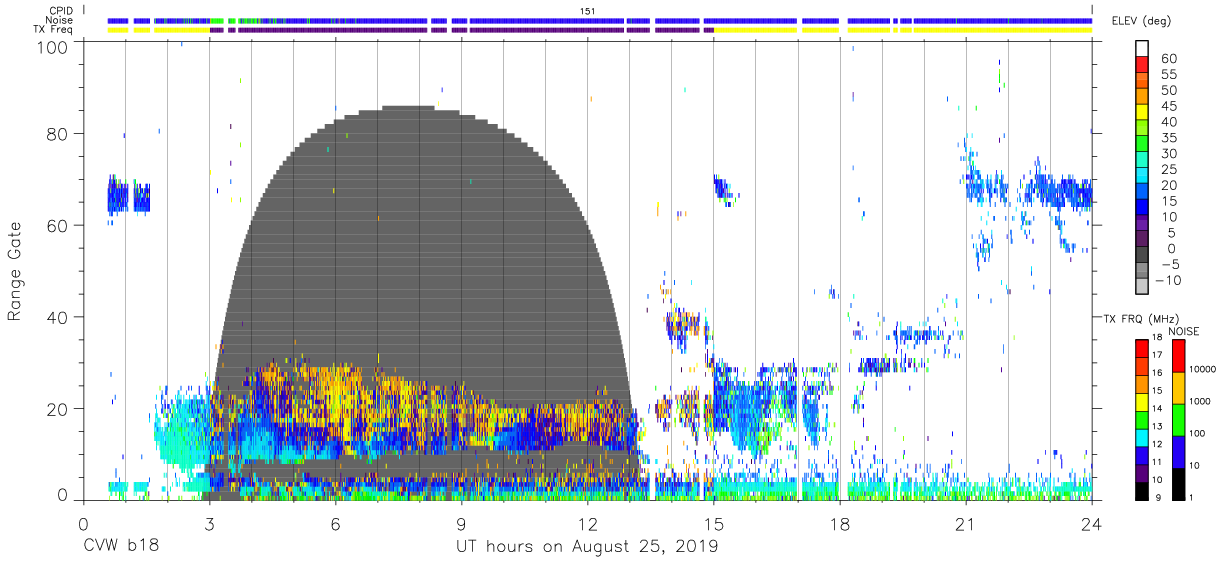Click the TX FRQ legend tick label '13'
The image size is (1228, 567).
pyautogui.click(x=1157, y=428)
